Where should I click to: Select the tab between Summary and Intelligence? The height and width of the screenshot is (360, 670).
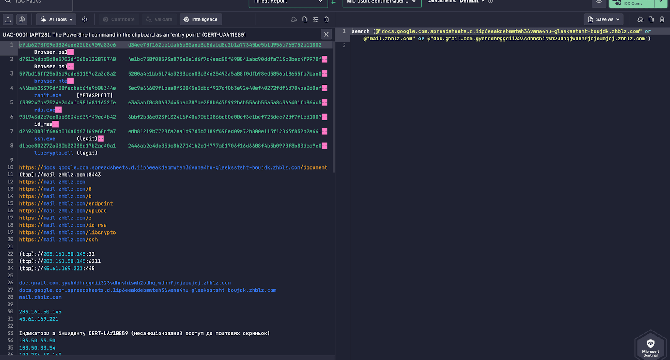[x=159, y=19]
